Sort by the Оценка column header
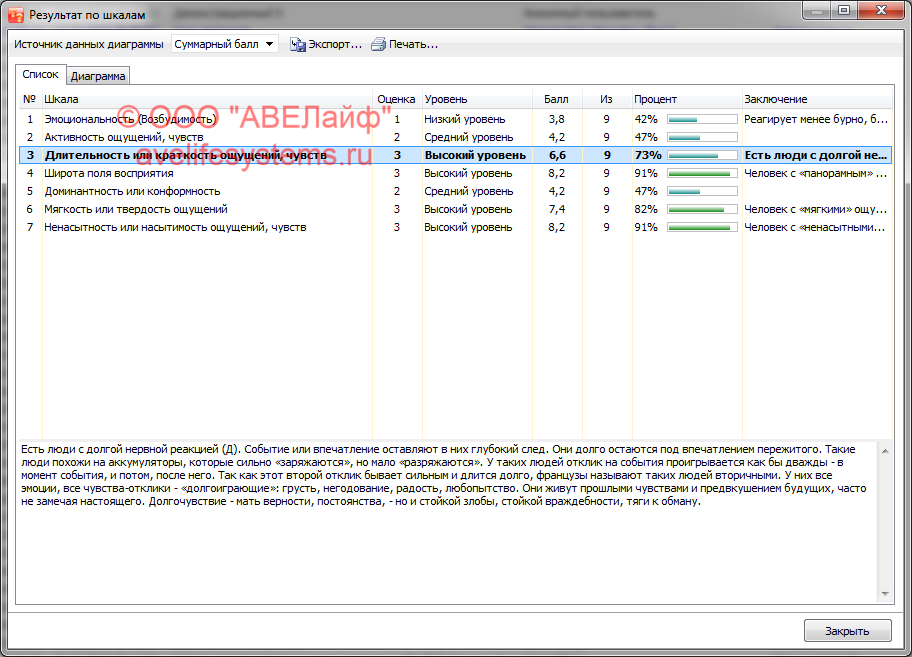Image resolution: width=912 pixels, height=657 pixels. coord(396,99)
